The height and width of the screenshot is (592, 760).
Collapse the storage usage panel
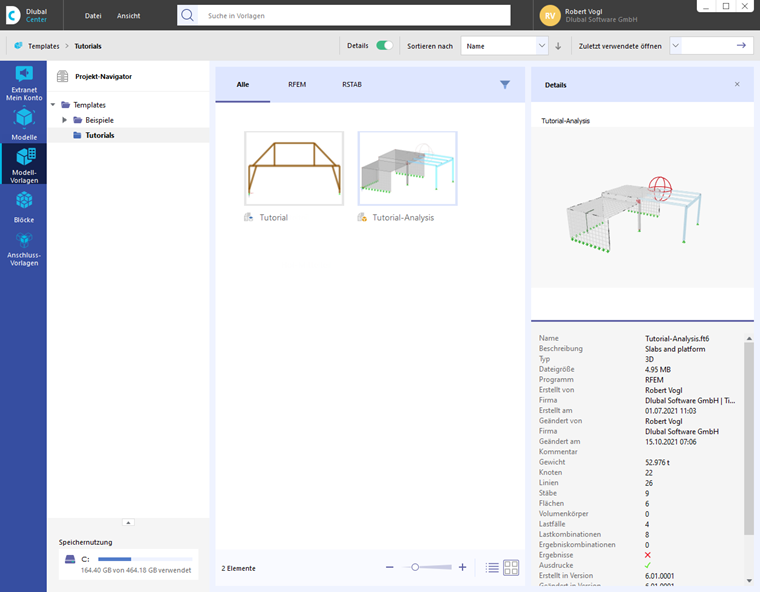coord(128,522)
